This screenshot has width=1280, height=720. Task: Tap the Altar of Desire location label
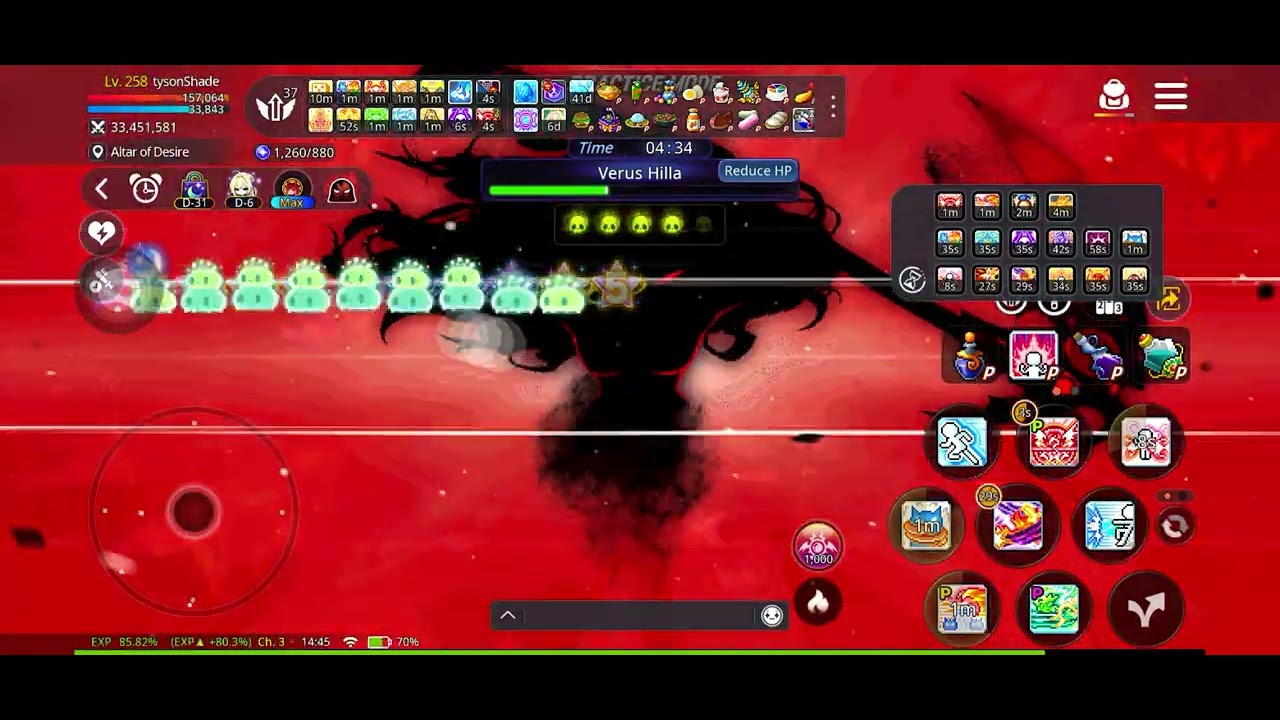pos(149,152)
